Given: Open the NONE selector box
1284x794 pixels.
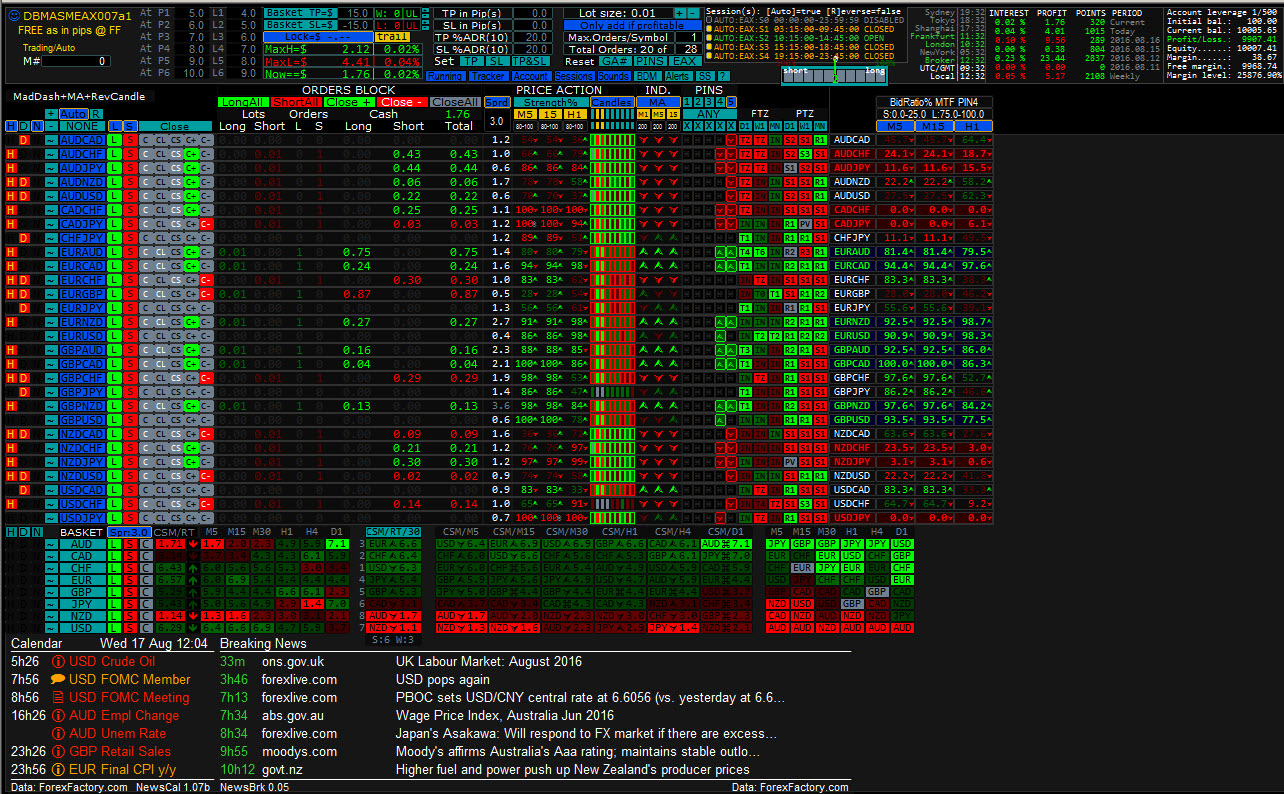Looking at the screenshot, I should (x=81, y=126).
